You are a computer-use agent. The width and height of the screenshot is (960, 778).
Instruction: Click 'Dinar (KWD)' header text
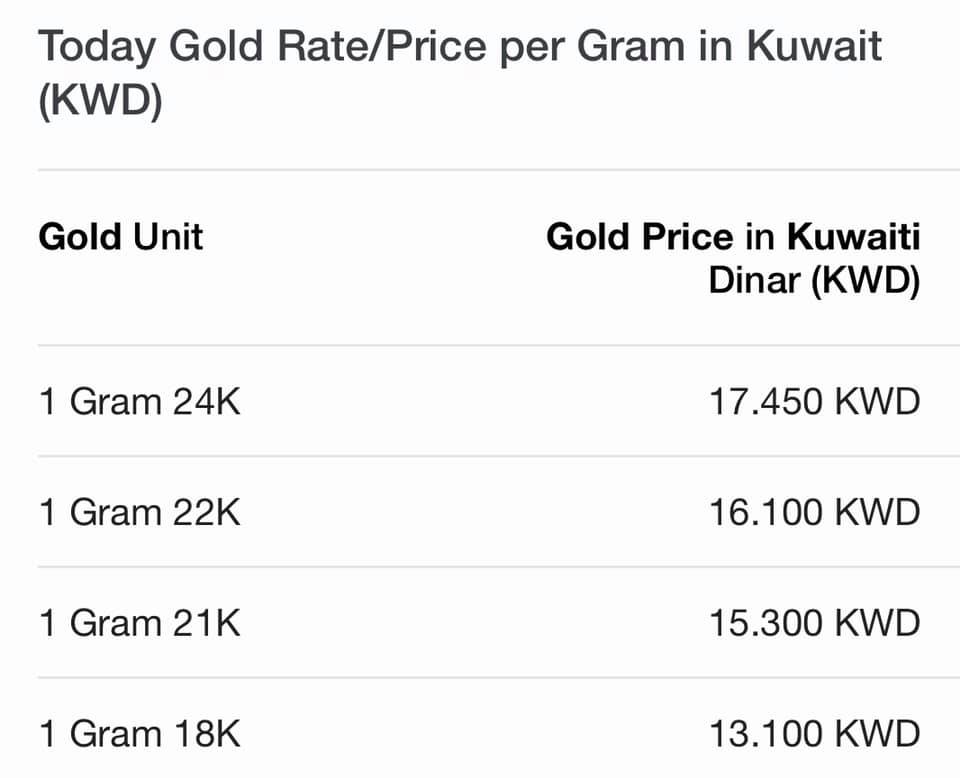pyautogui.click(x=814, y=281)
